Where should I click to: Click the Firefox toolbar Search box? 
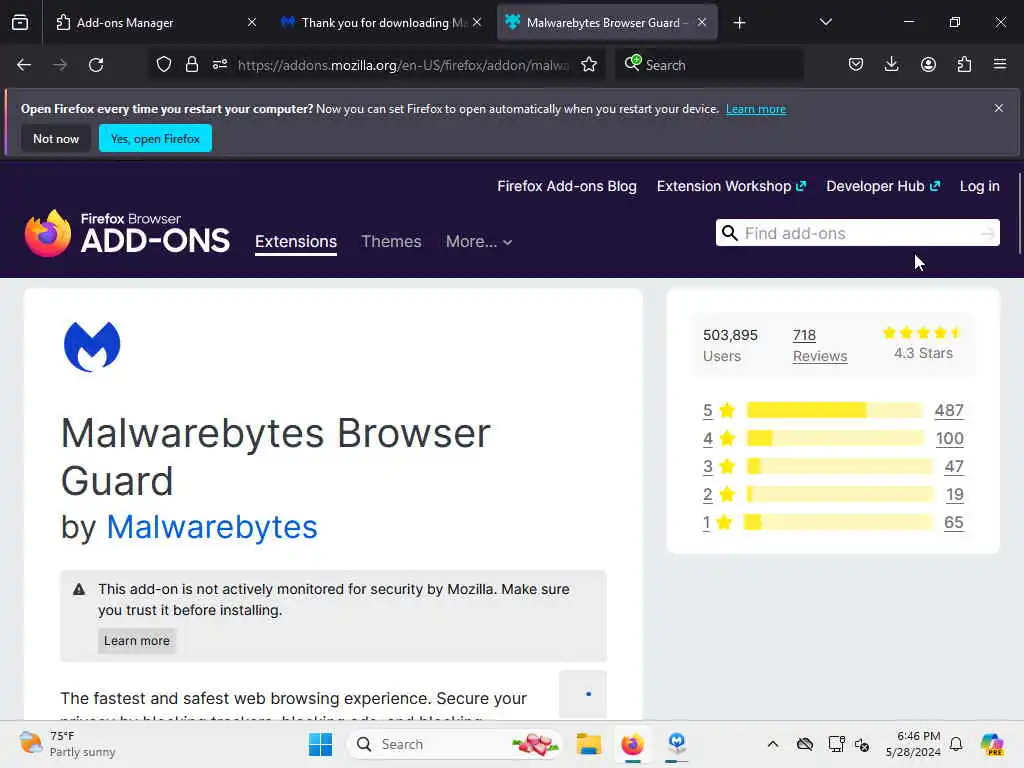pos(709,65)
